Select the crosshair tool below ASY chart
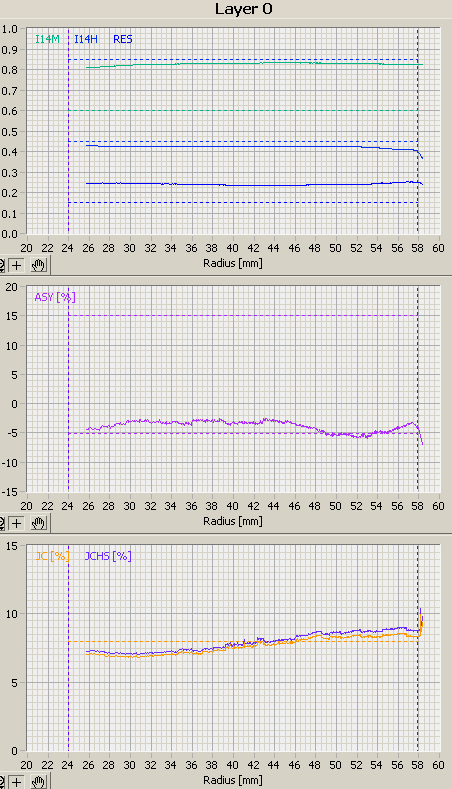452x789 pixels. (17, 523)
